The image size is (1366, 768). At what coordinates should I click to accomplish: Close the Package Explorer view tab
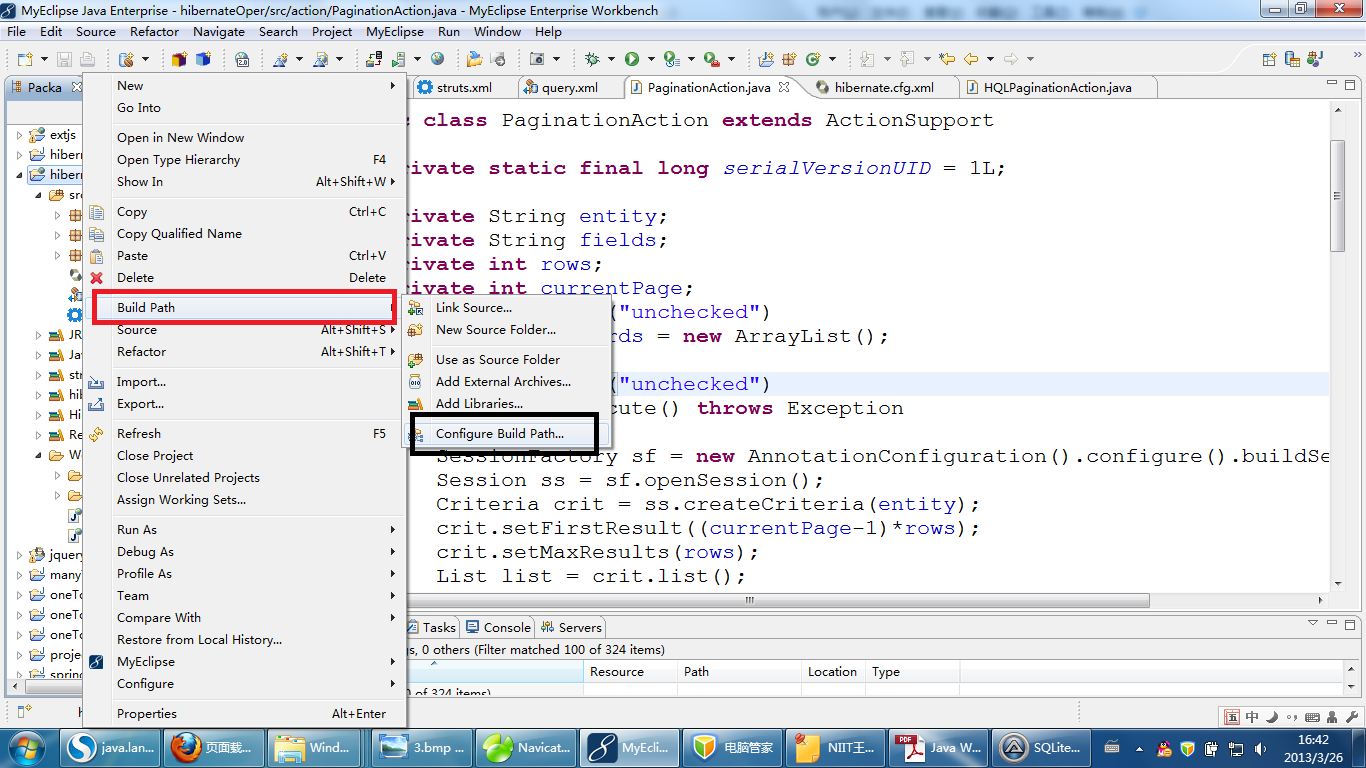[x=76, y=87]
